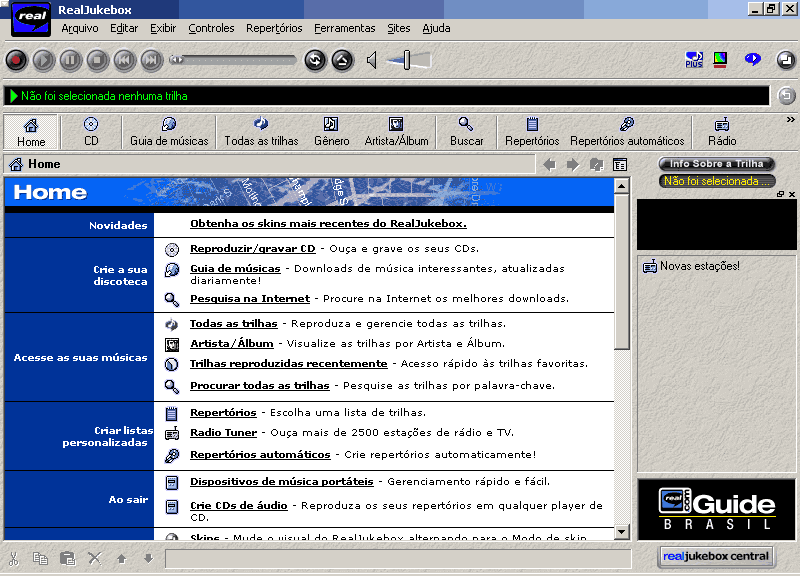Click the Play button
The height and width of the screenshot is (576, 800).
(x=43, y=61)
